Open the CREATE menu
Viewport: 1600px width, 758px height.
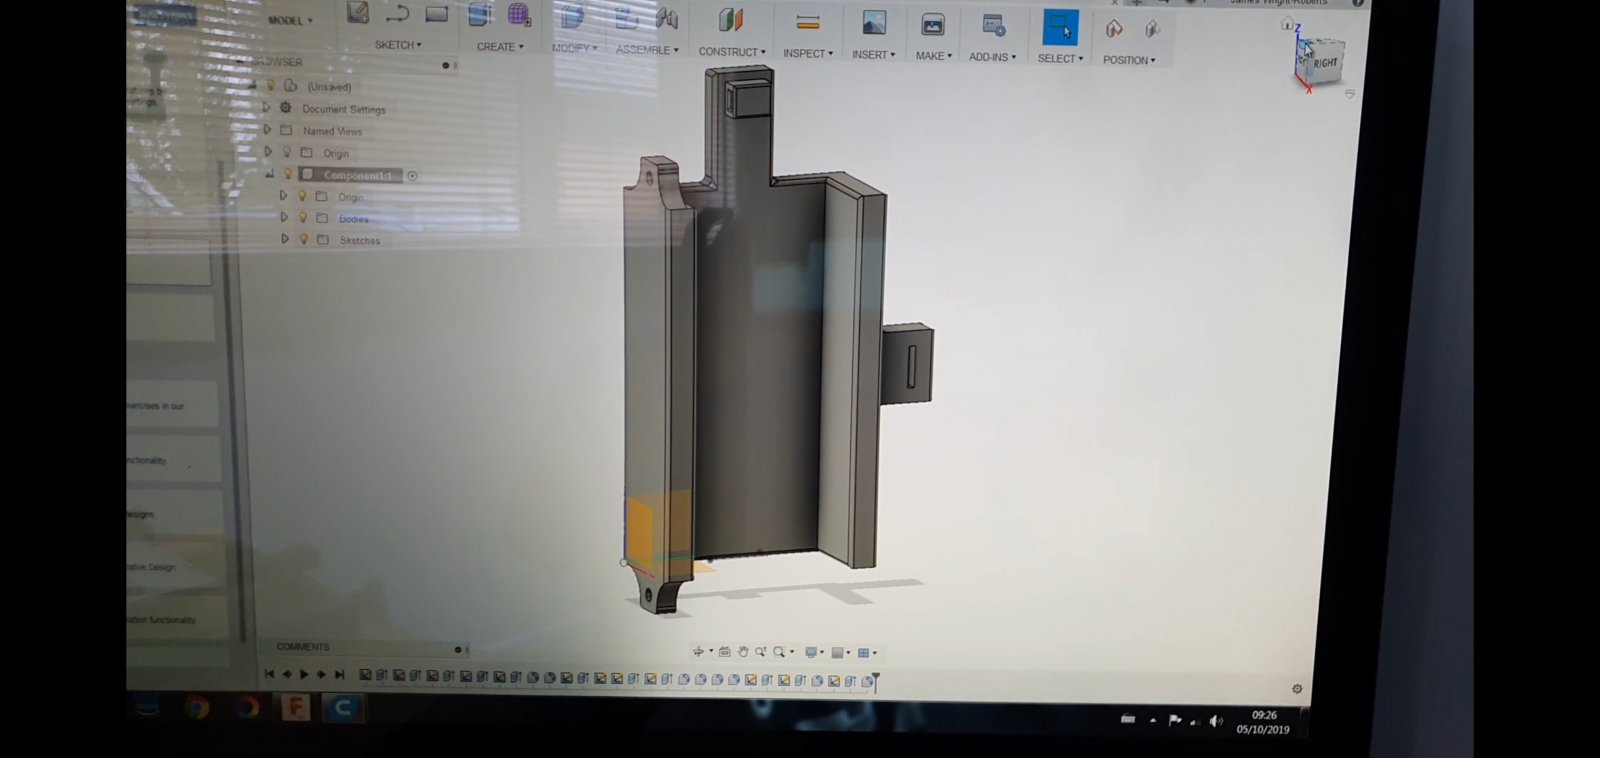click(500, 47)
